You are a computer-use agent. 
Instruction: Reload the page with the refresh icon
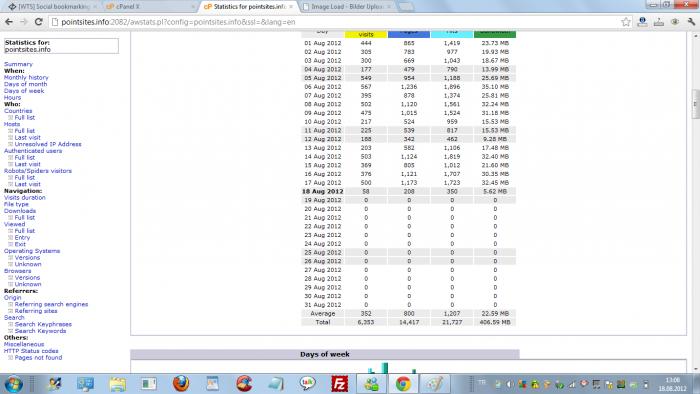(39, 21)
